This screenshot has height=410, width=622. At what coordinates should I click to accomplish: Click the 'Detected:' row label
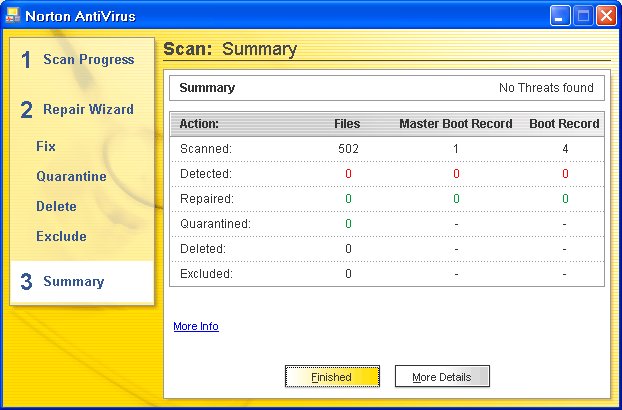206,174
